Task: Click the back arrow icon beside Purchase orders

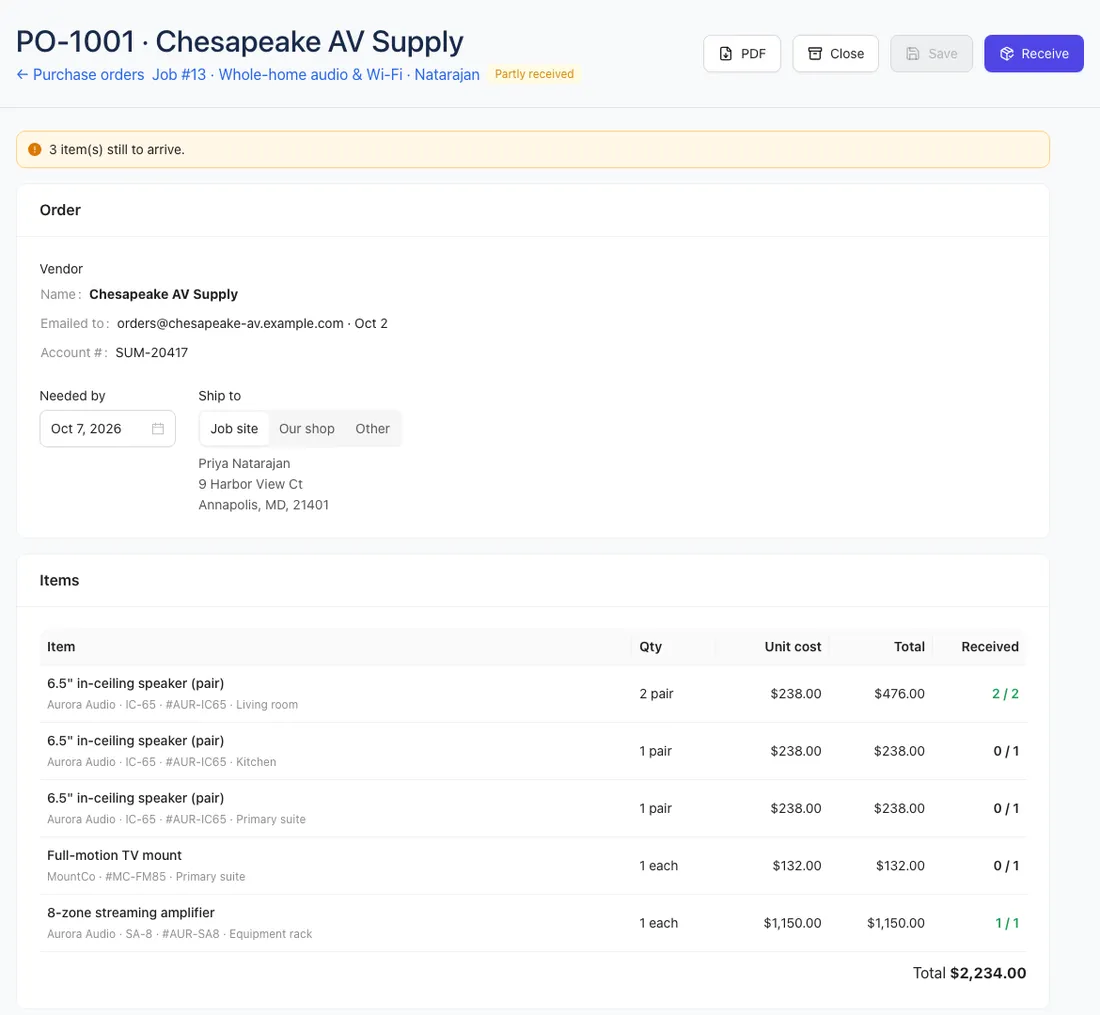Action: coord(22,74)
